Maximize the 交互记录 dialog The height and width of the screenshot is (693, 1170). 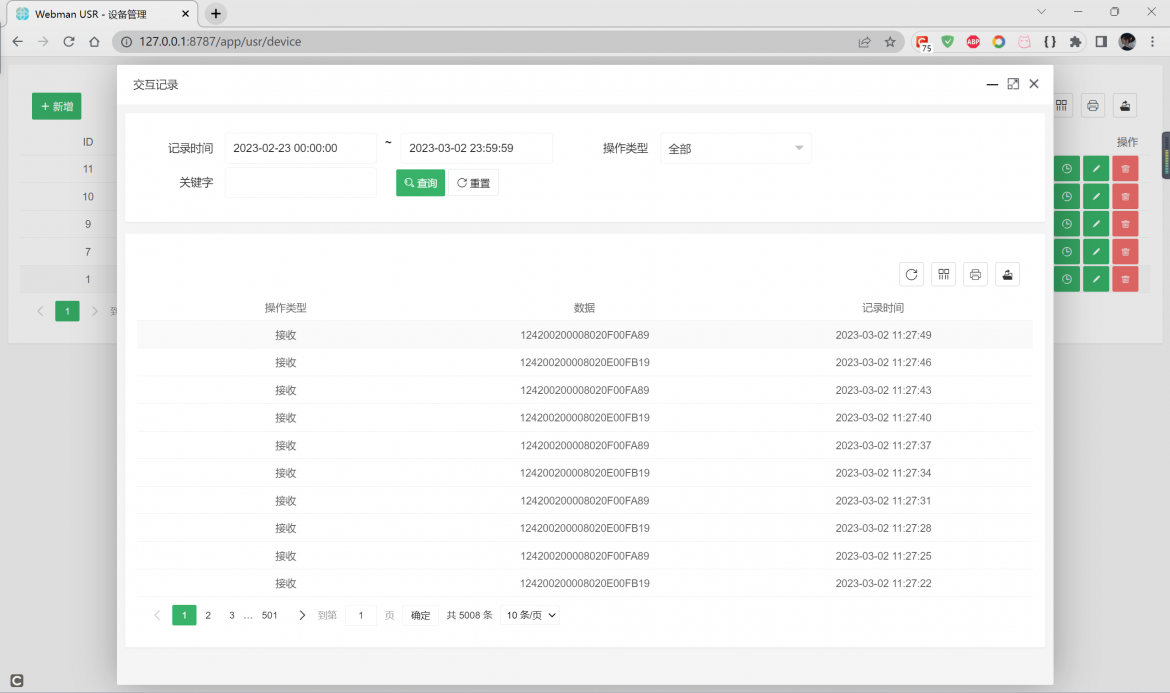click(x=1013, y=84)
